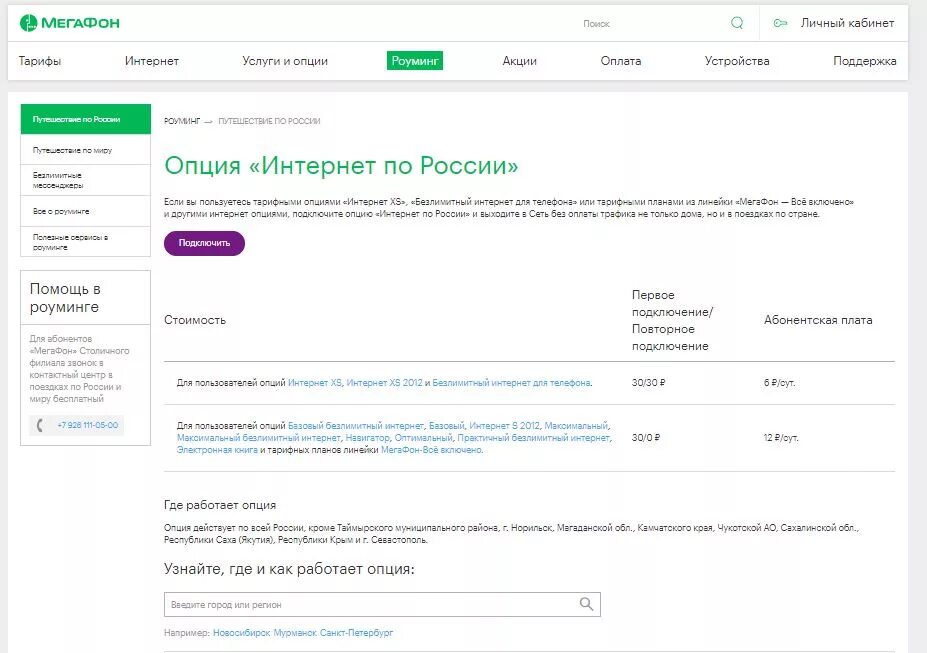The image size is (927, 653).
Task: Select Путешествие по миру in the sidebar
Action: [x=86, y=150]
